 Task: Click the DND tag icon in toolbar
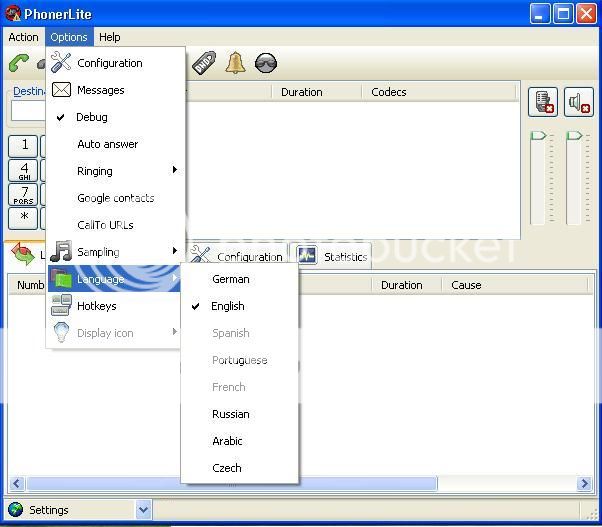click(x=204, y=63)
